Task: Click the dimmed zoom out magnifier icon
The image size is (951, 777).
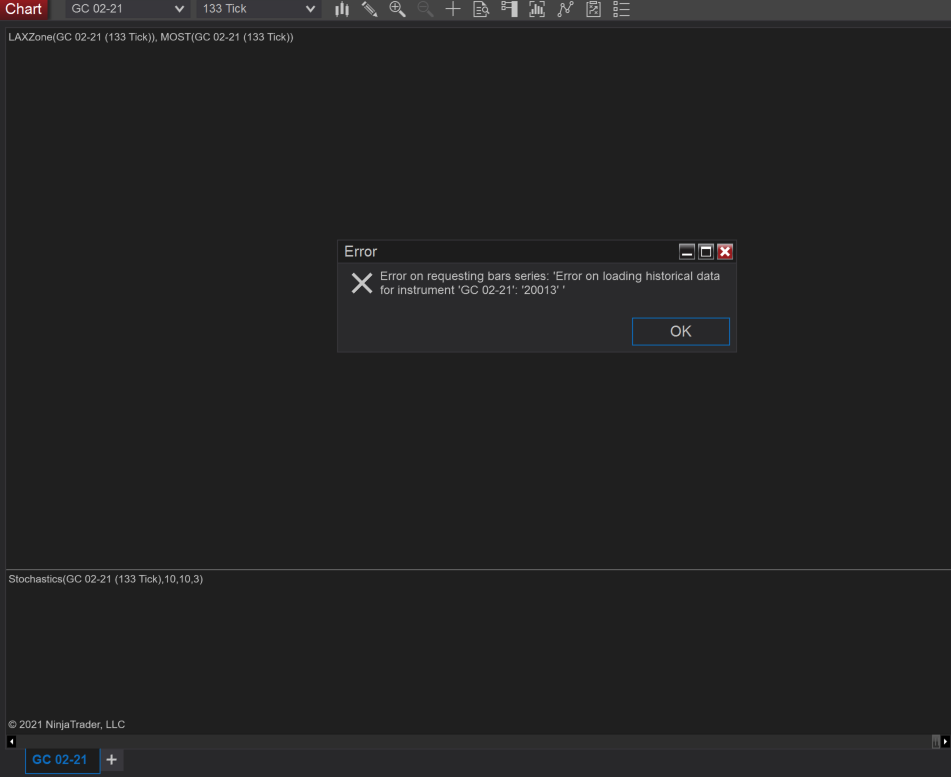Action: pos(425,9)
